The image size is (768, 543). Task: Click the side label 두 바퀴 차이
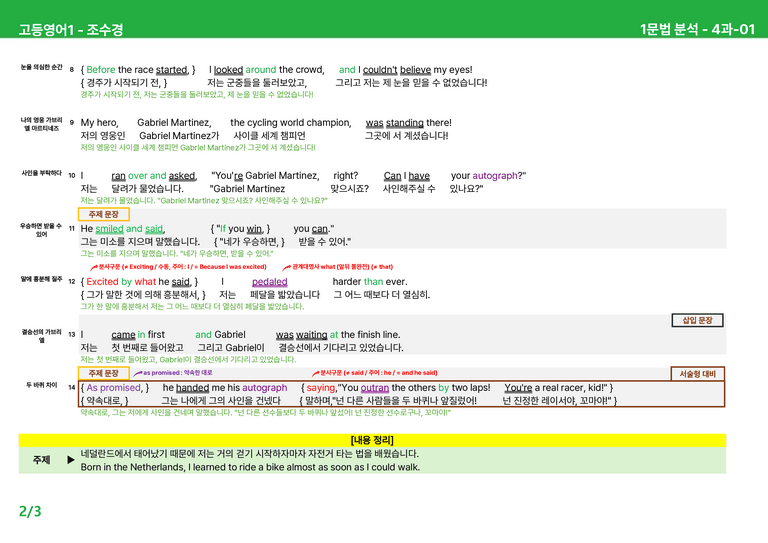tap(42, 385)
